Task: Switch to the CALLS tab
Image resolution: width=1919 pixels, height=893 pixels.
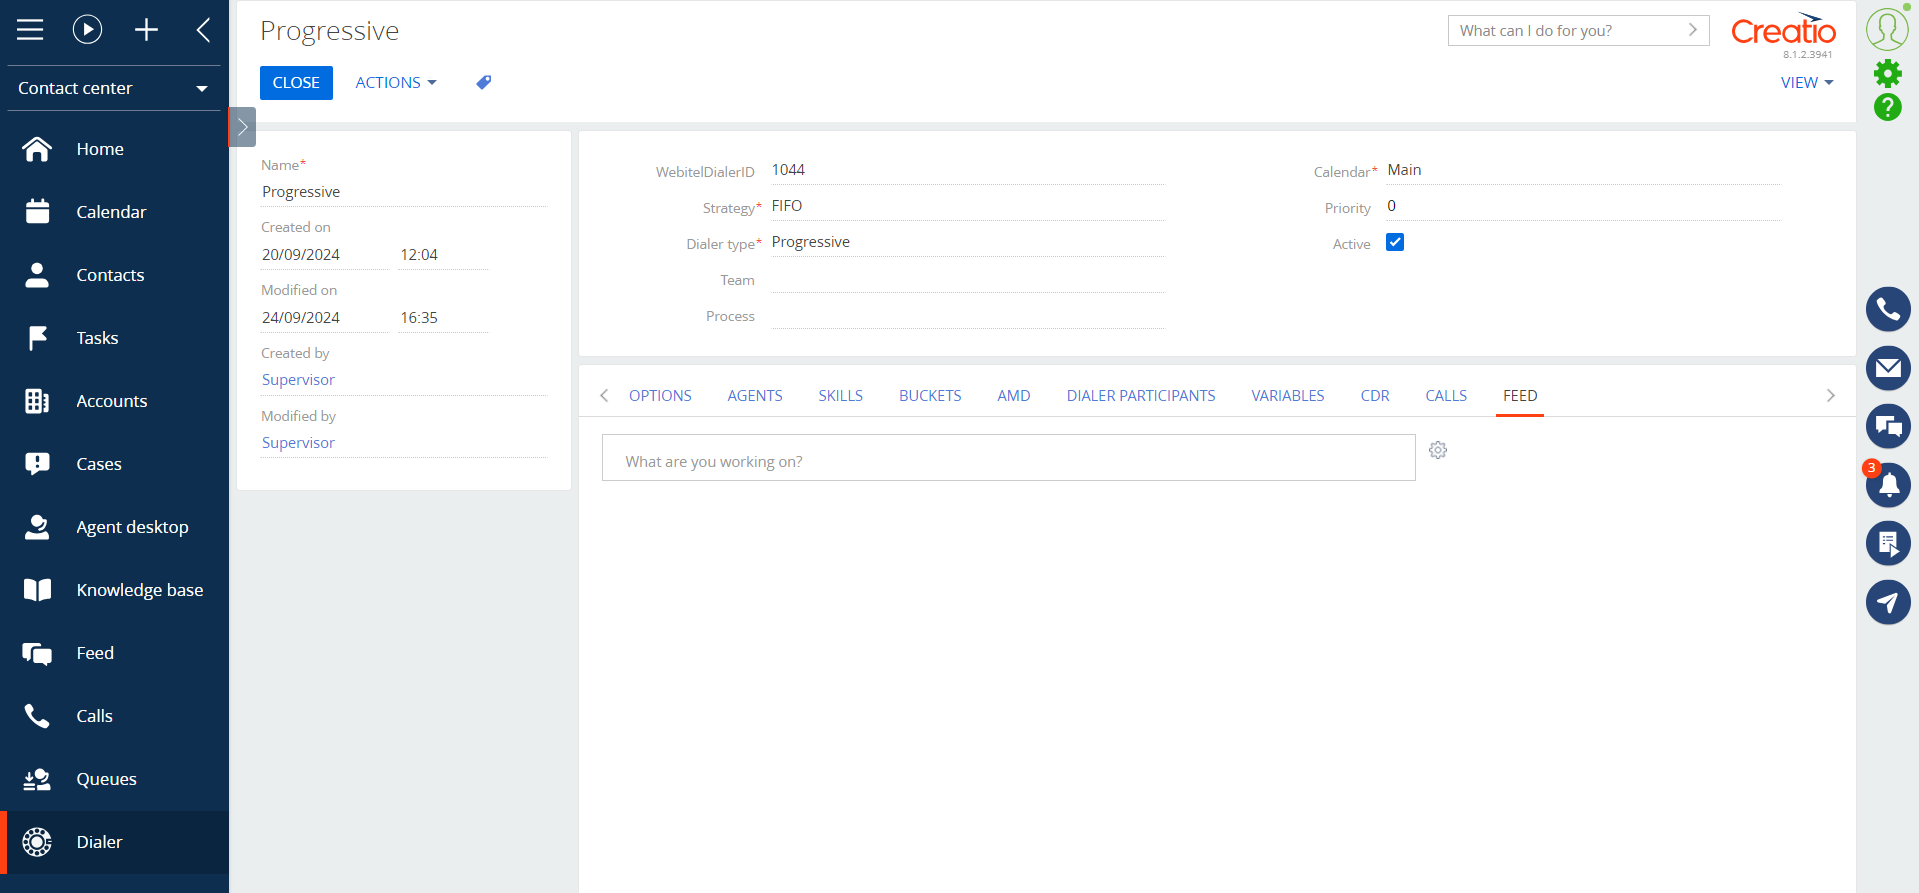Action: (1446, 396)
